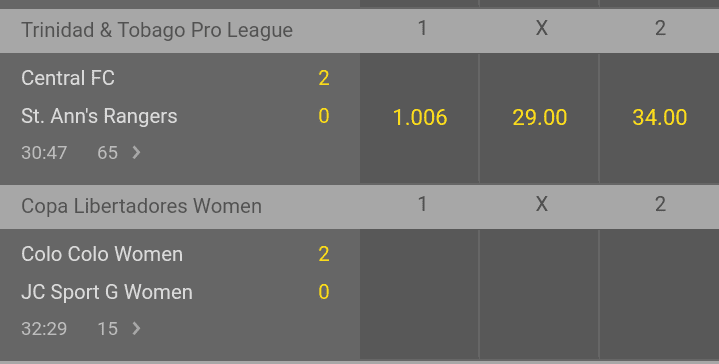Screen dimensions: 719x364
Task: Click empty draw cell for Colo Colo match
Action: pyautogui.click(x=539, y=294)
